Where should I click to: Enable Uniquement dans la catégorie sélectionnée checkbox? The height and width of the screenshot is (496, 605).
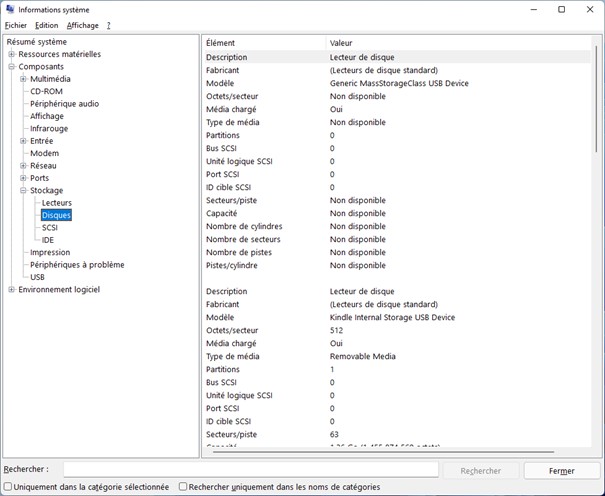(x=8, y=487)
